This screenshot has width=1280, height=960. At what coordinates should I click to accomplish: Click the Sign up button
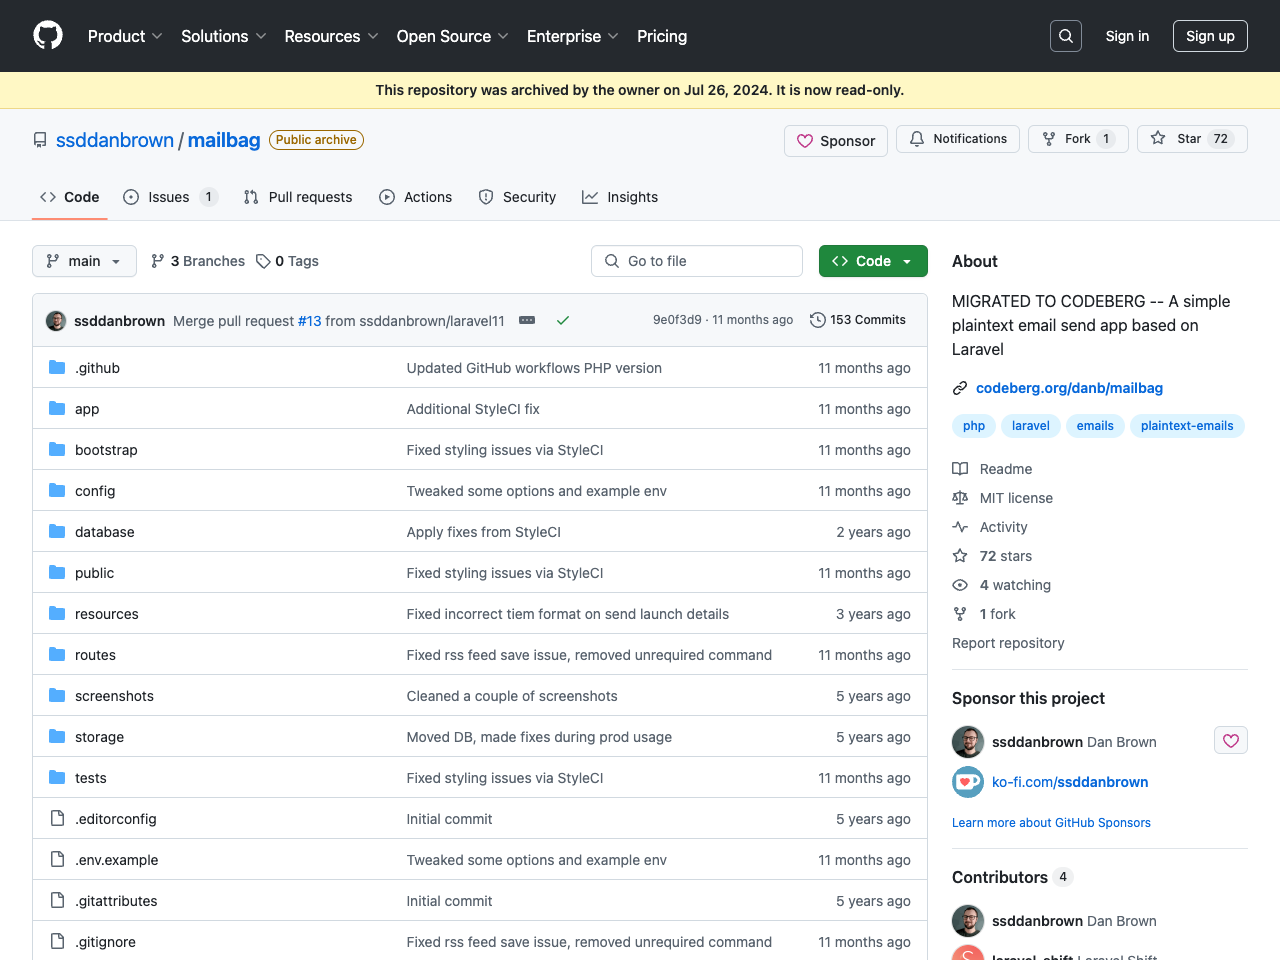[1210, 36]
